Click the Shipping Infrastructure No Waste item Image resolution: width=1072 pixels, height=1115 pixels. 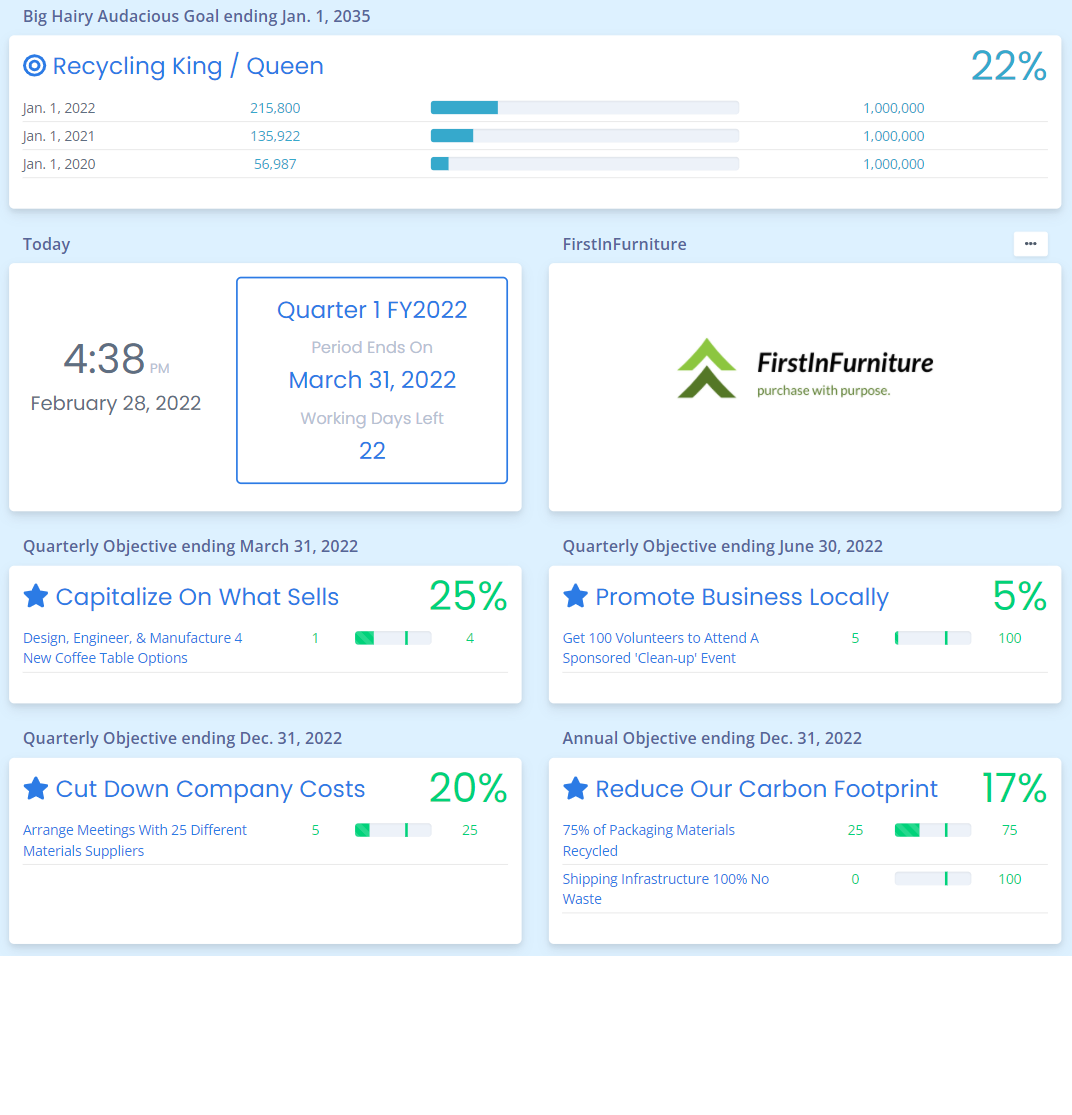[665, 888]
